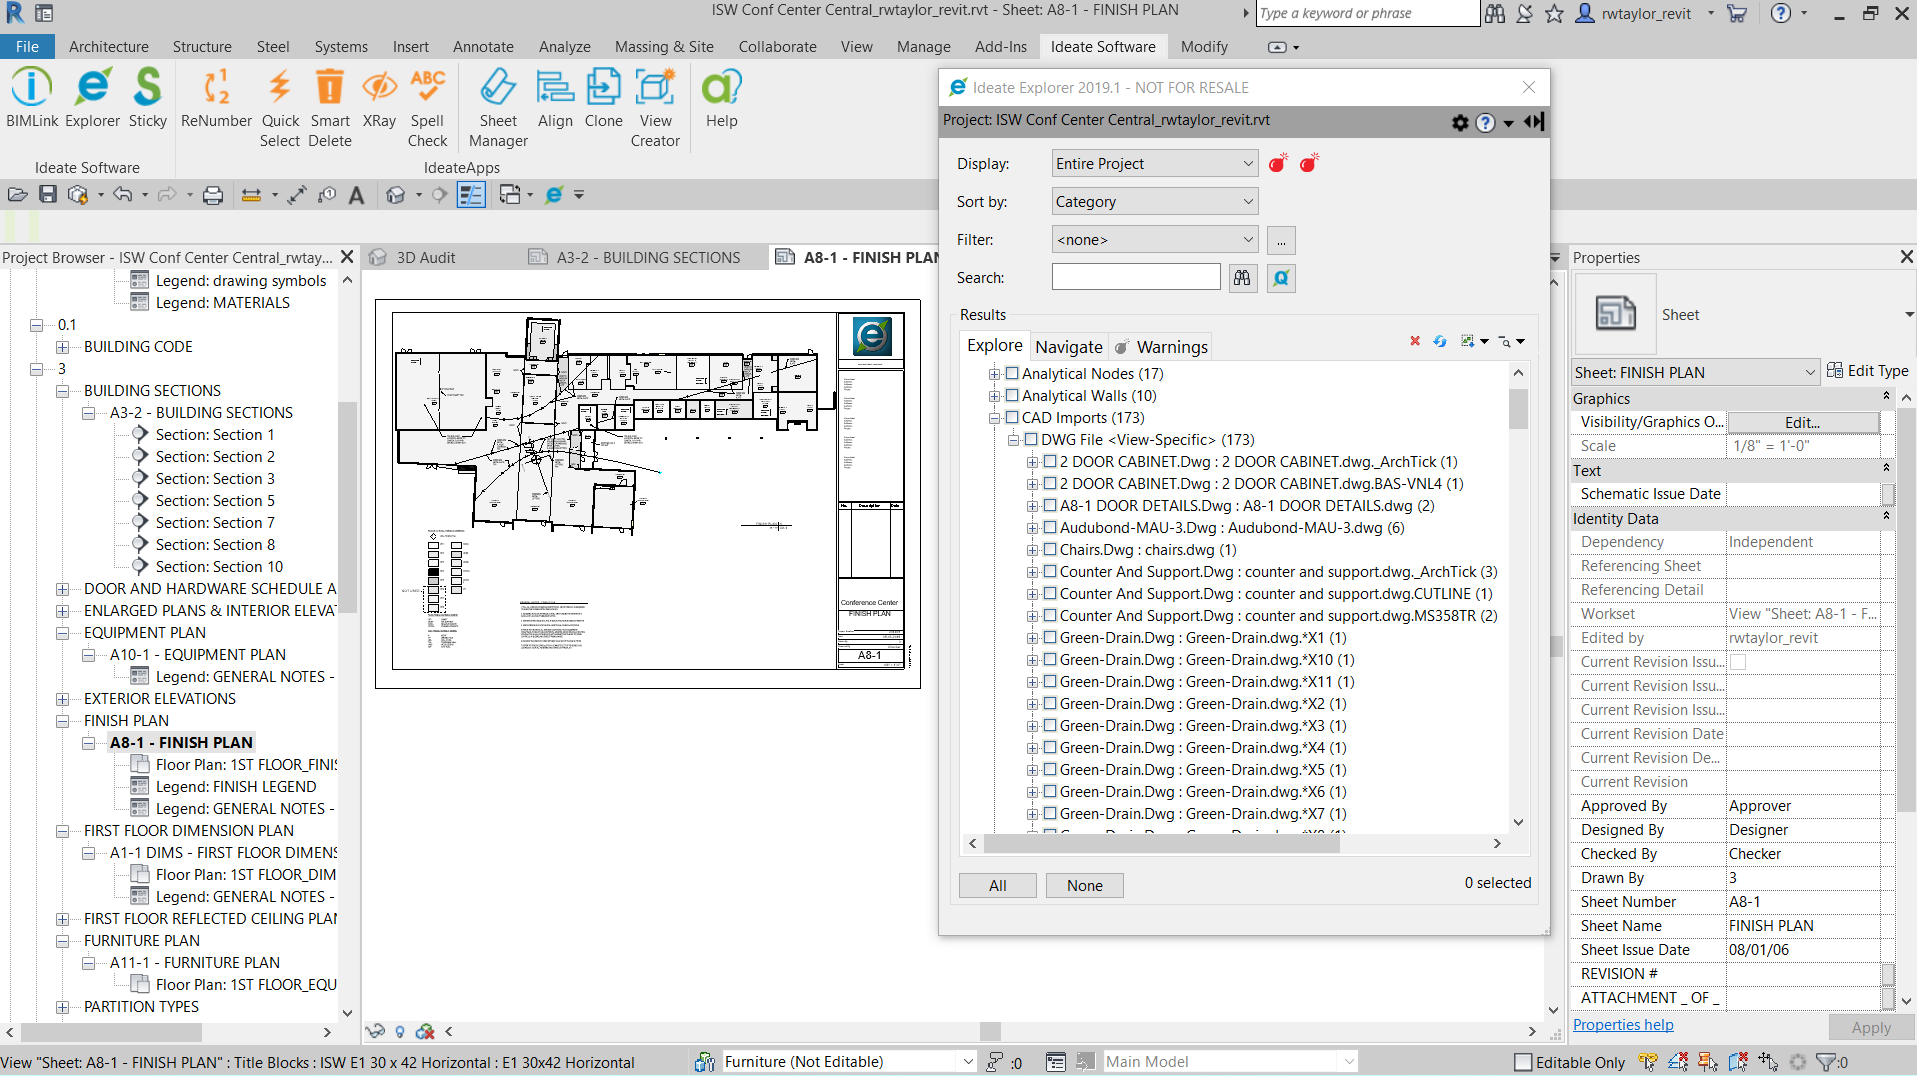Open the Display dropdown showing Entire Project
Viewport: 1917px width, 1076px height.
point(1154,163)
